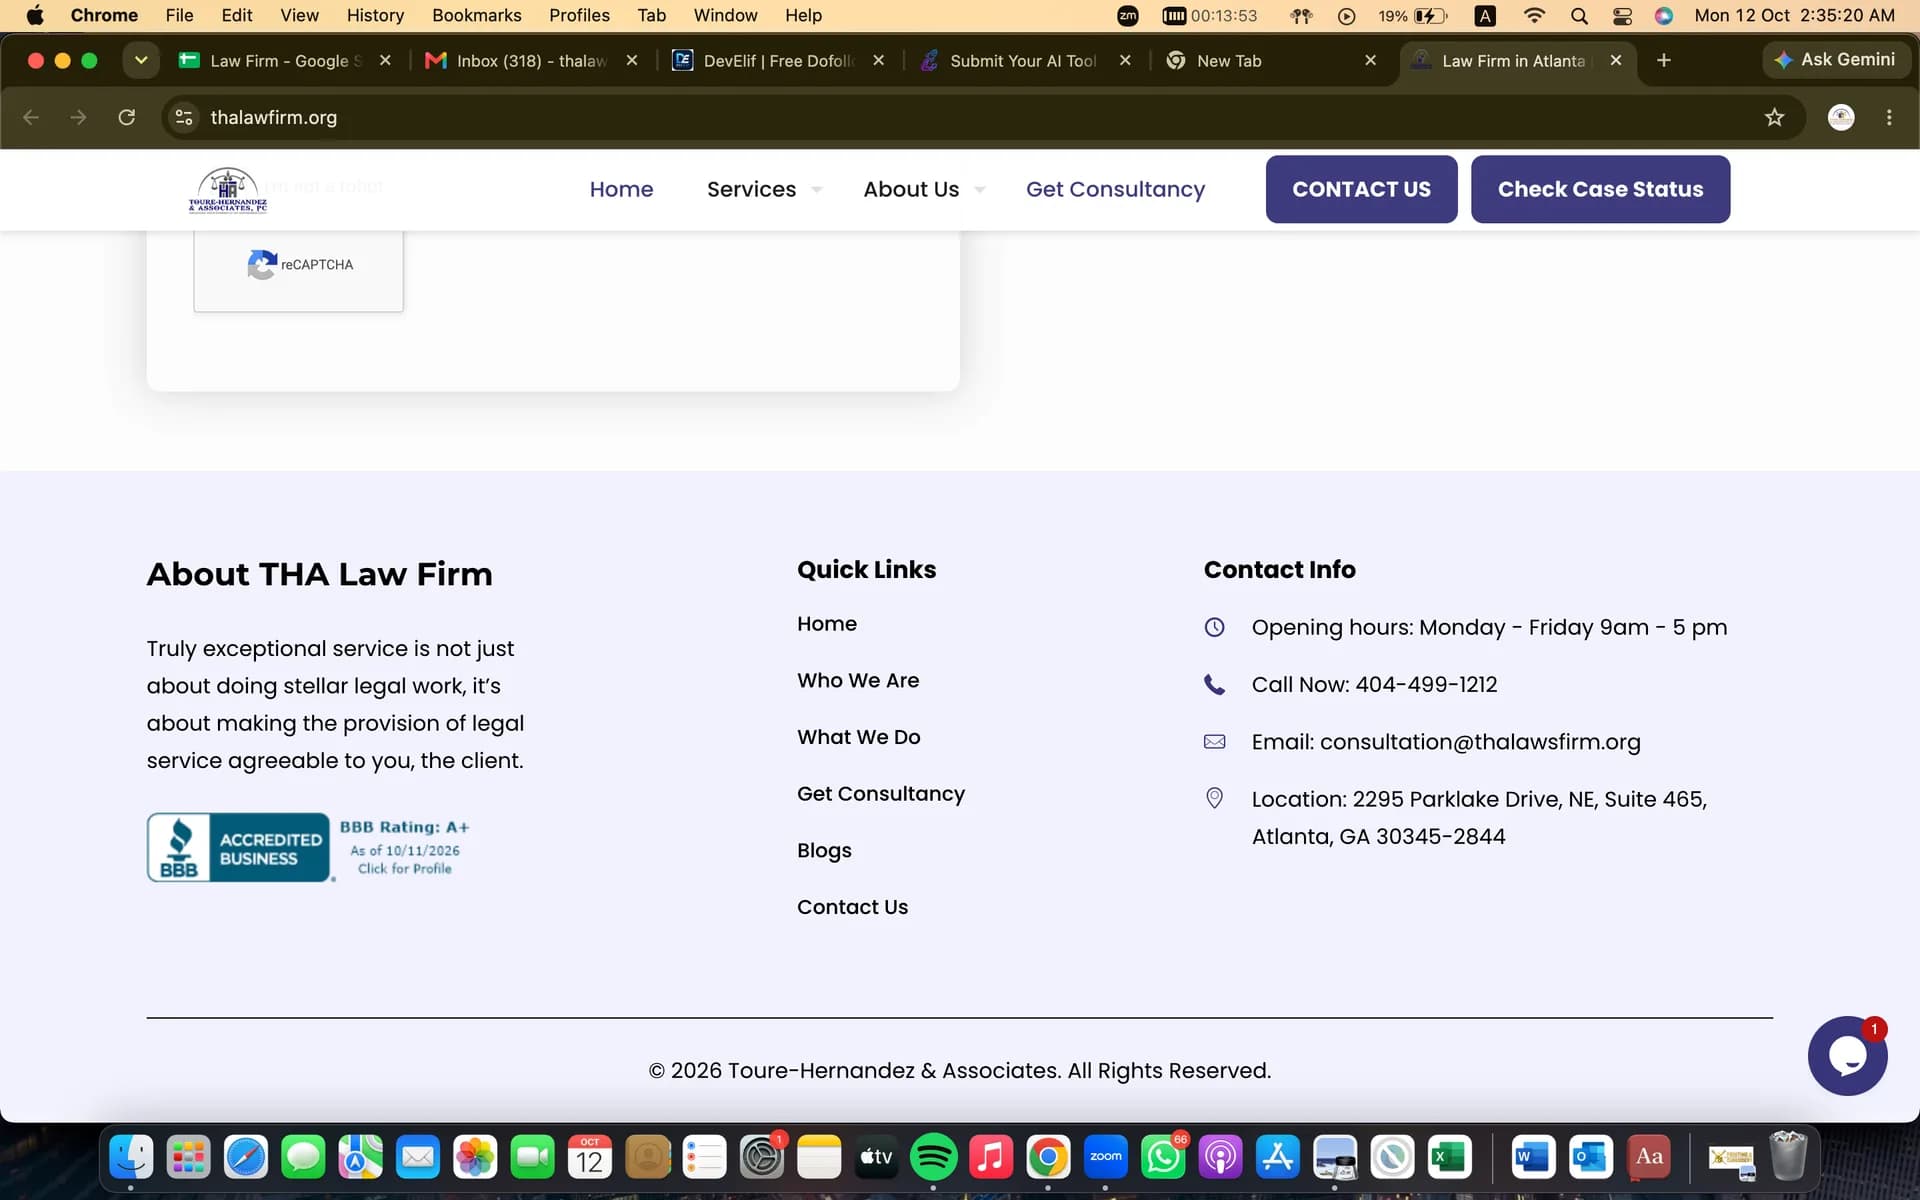Image resolution: width=1920 pixels, height=1200 pixels.
Task: Open Zoom from the dock
Action: 1105,1157
